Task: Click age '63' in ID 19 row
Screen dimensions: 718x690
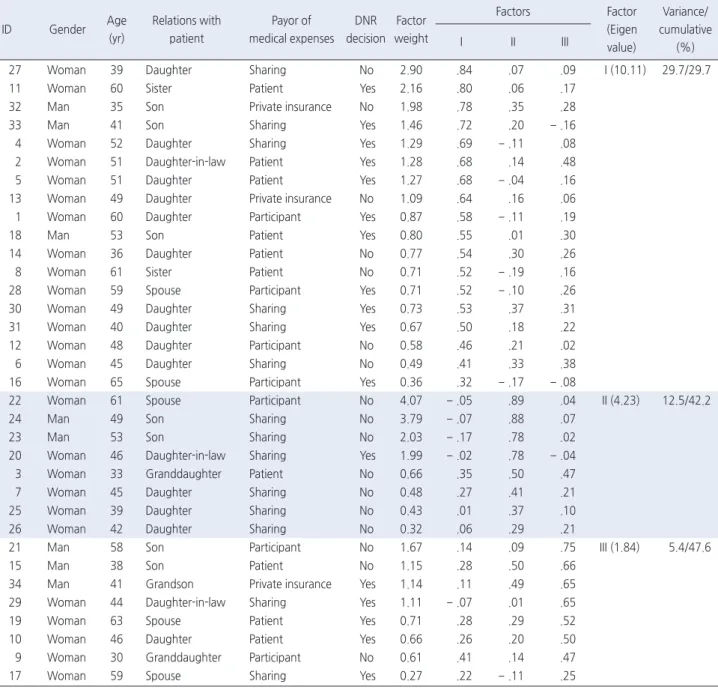Action: [x=116, y=620]
